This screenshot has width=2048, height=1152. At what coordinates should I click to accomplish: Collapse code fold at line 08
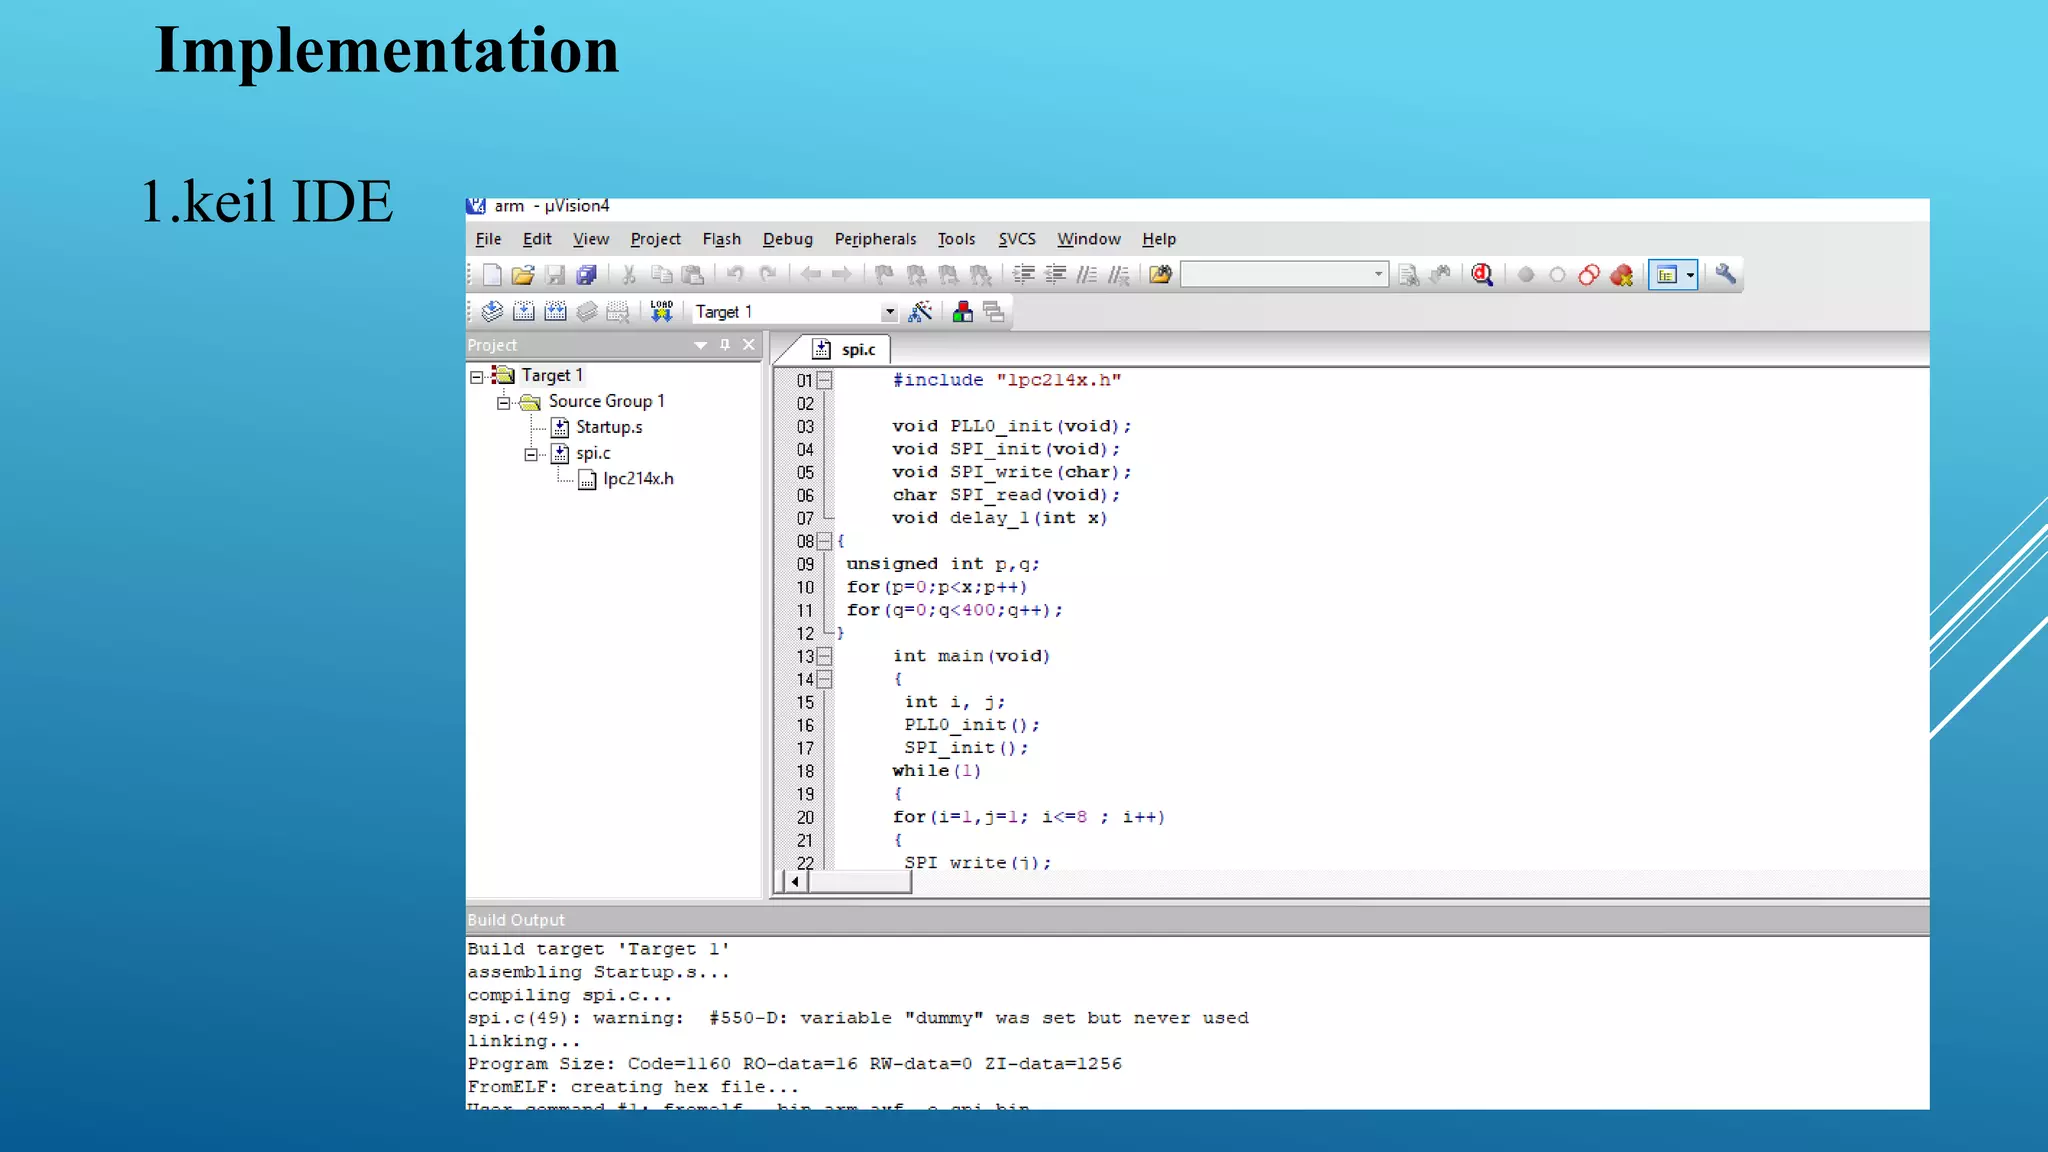pos(824,542)
